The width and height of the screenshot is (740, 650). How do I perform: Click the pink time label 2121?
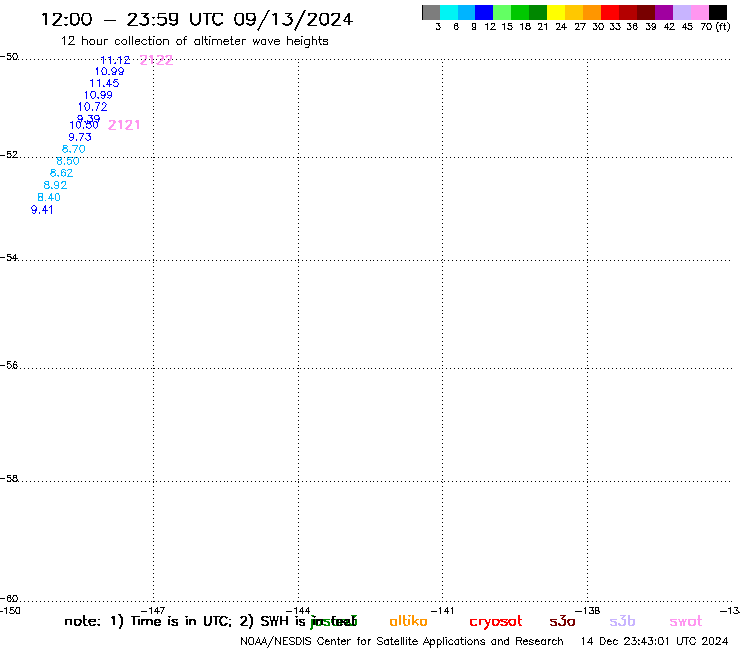[x=124, y=125]
